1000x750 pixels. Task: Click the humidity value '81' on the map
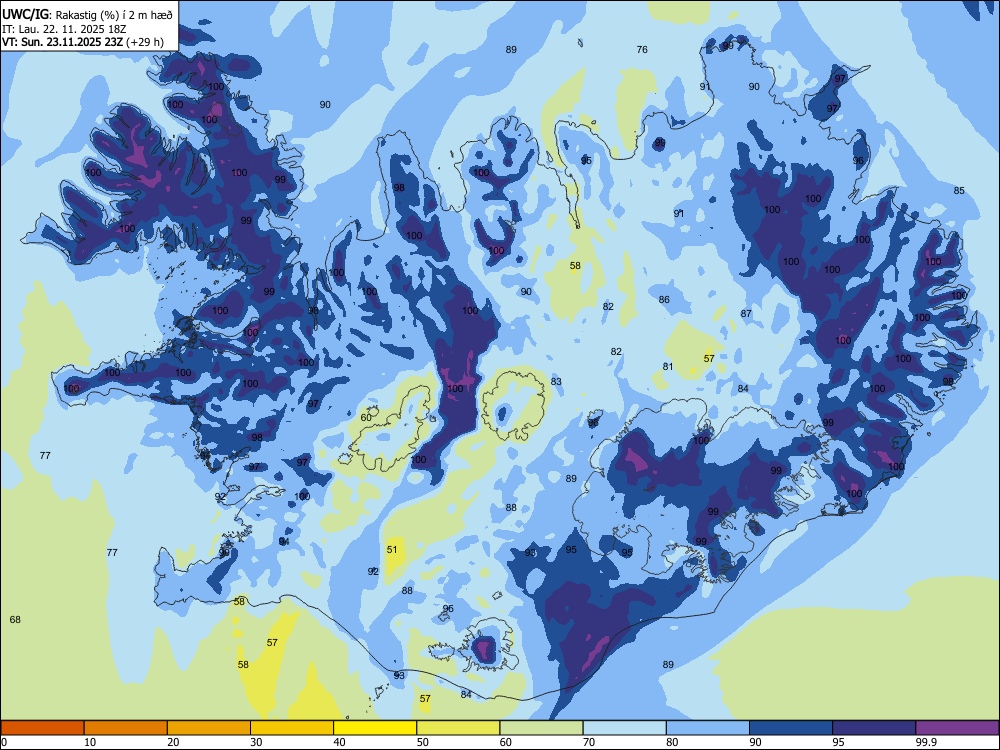[668, 367]
